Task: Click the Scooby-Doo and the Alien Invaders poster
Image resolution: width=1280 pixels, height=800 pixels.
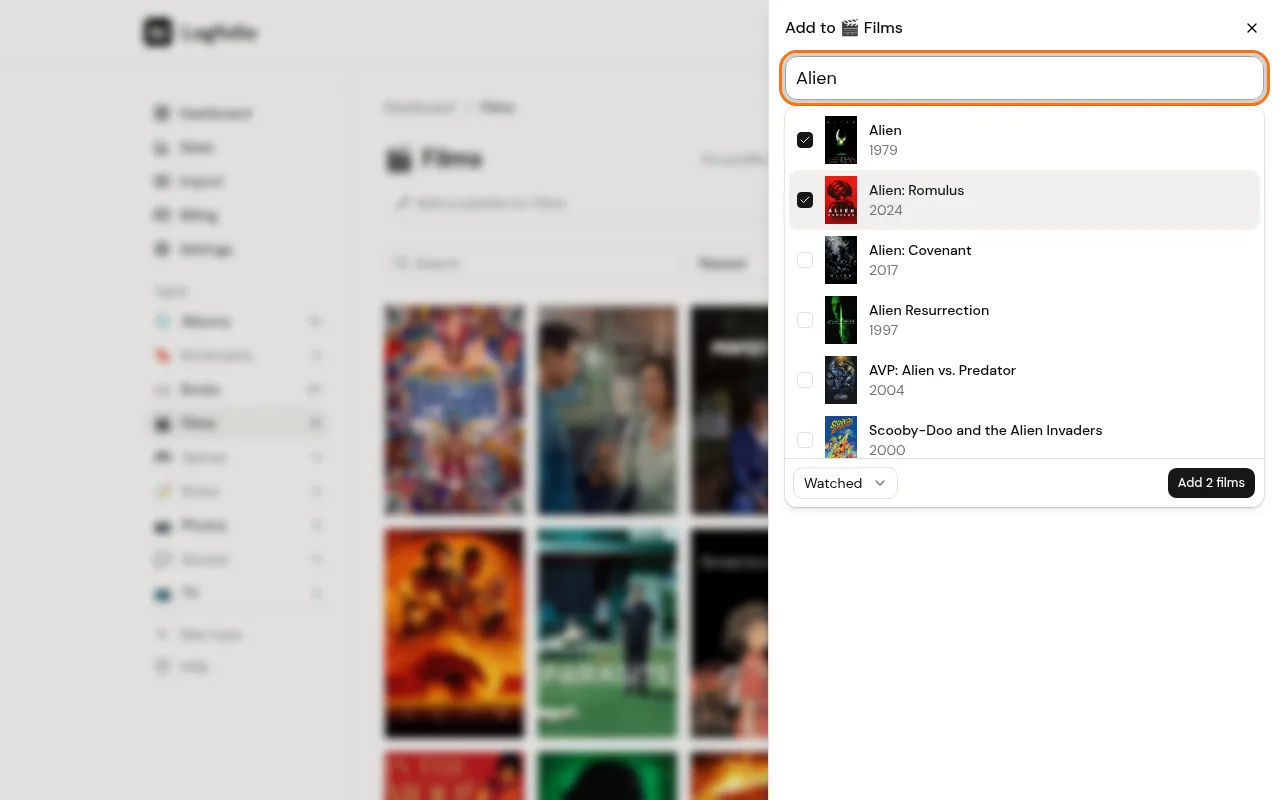Action: (x=841, y=437)
